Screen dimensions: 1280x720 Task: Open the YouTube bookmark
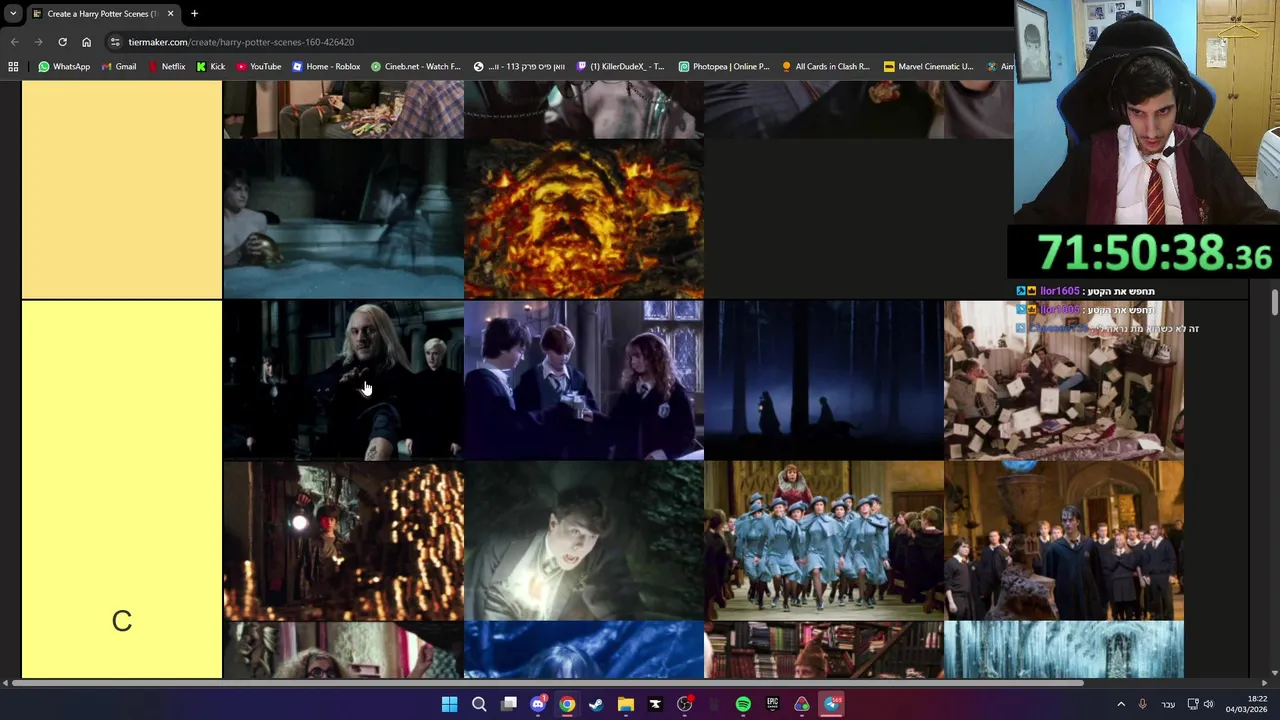pos(258,66)
